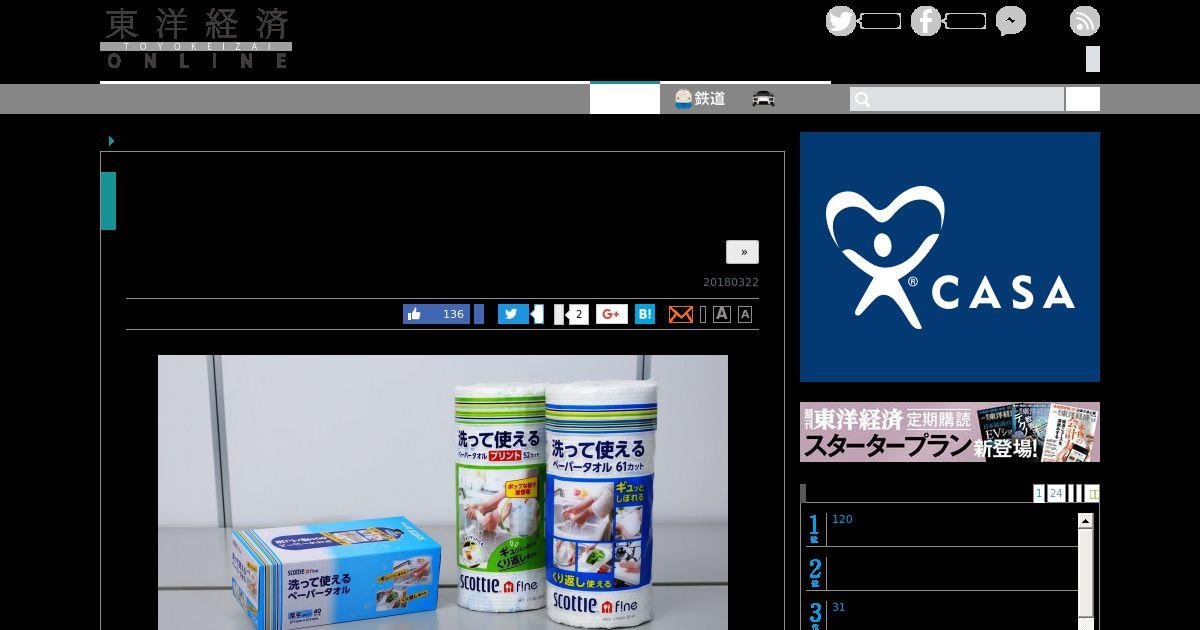Screen dimensions: 1200x630
Task: Email the article via orange envelope icon
Action: tap(681, 314)
